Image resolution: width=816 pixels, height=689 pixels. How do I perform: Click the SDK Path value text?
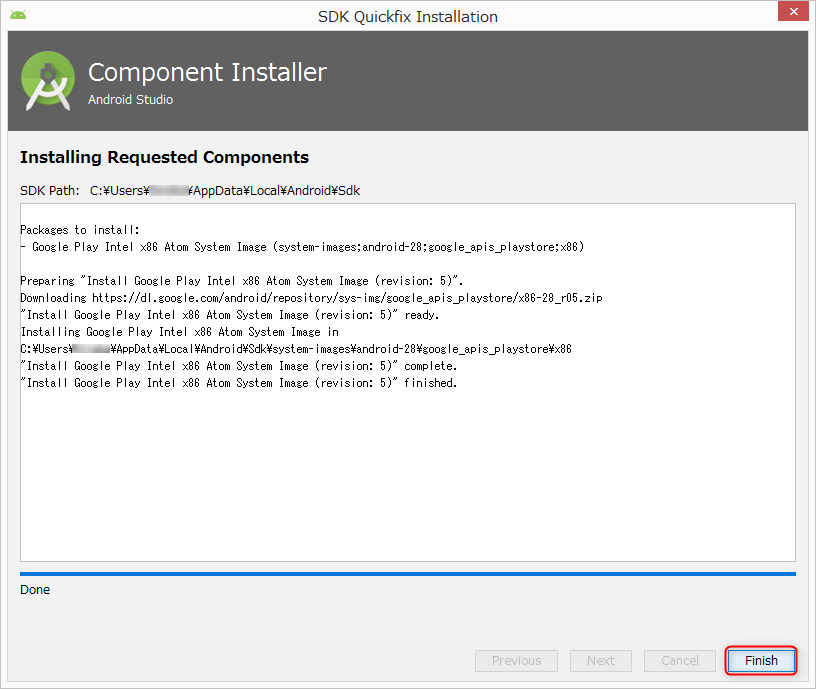click(x=225, y=190)
